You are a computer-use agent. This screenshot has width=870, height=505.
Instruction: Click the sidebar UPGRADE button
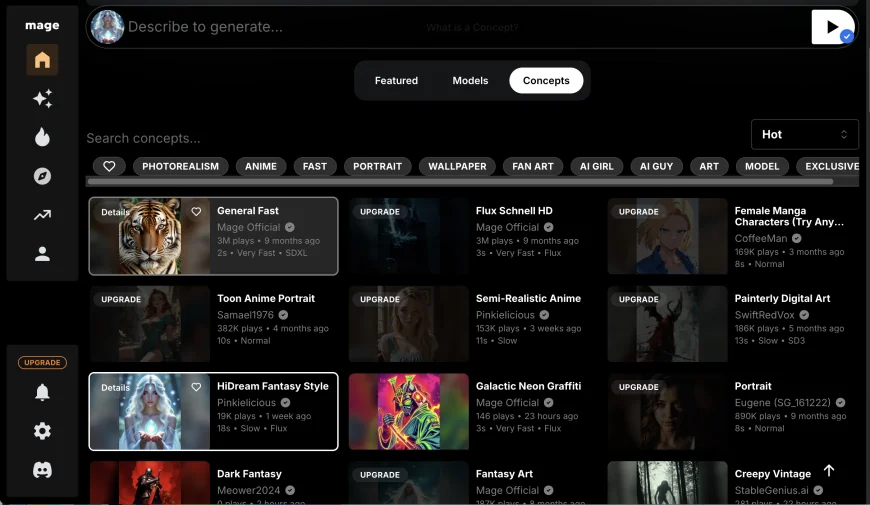pos(42,363)
